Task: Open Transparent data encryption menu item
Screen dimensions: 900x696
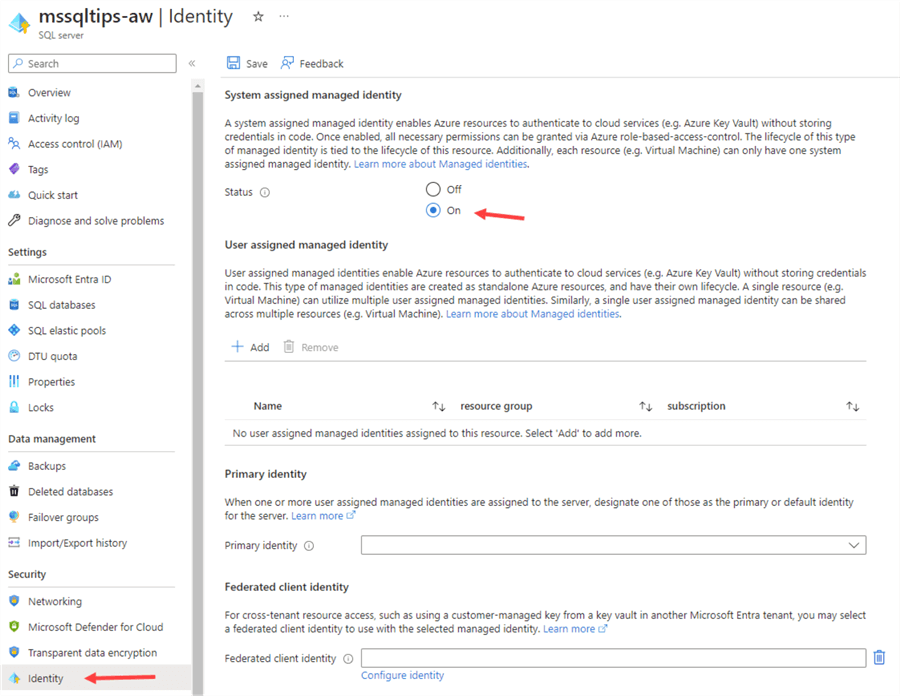Action: 92,652
